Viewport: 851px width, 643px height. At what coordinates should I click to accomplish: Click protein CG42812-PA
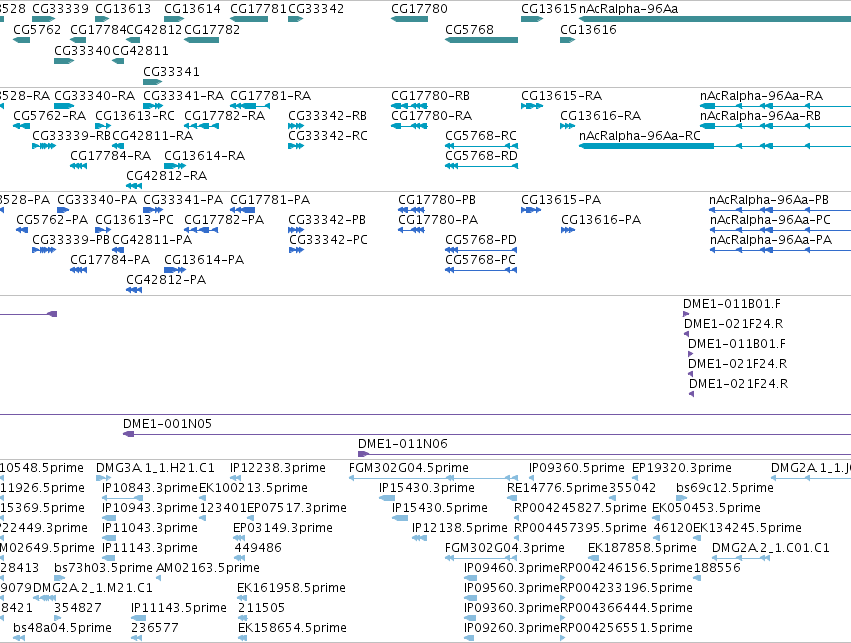coord(166,280)
